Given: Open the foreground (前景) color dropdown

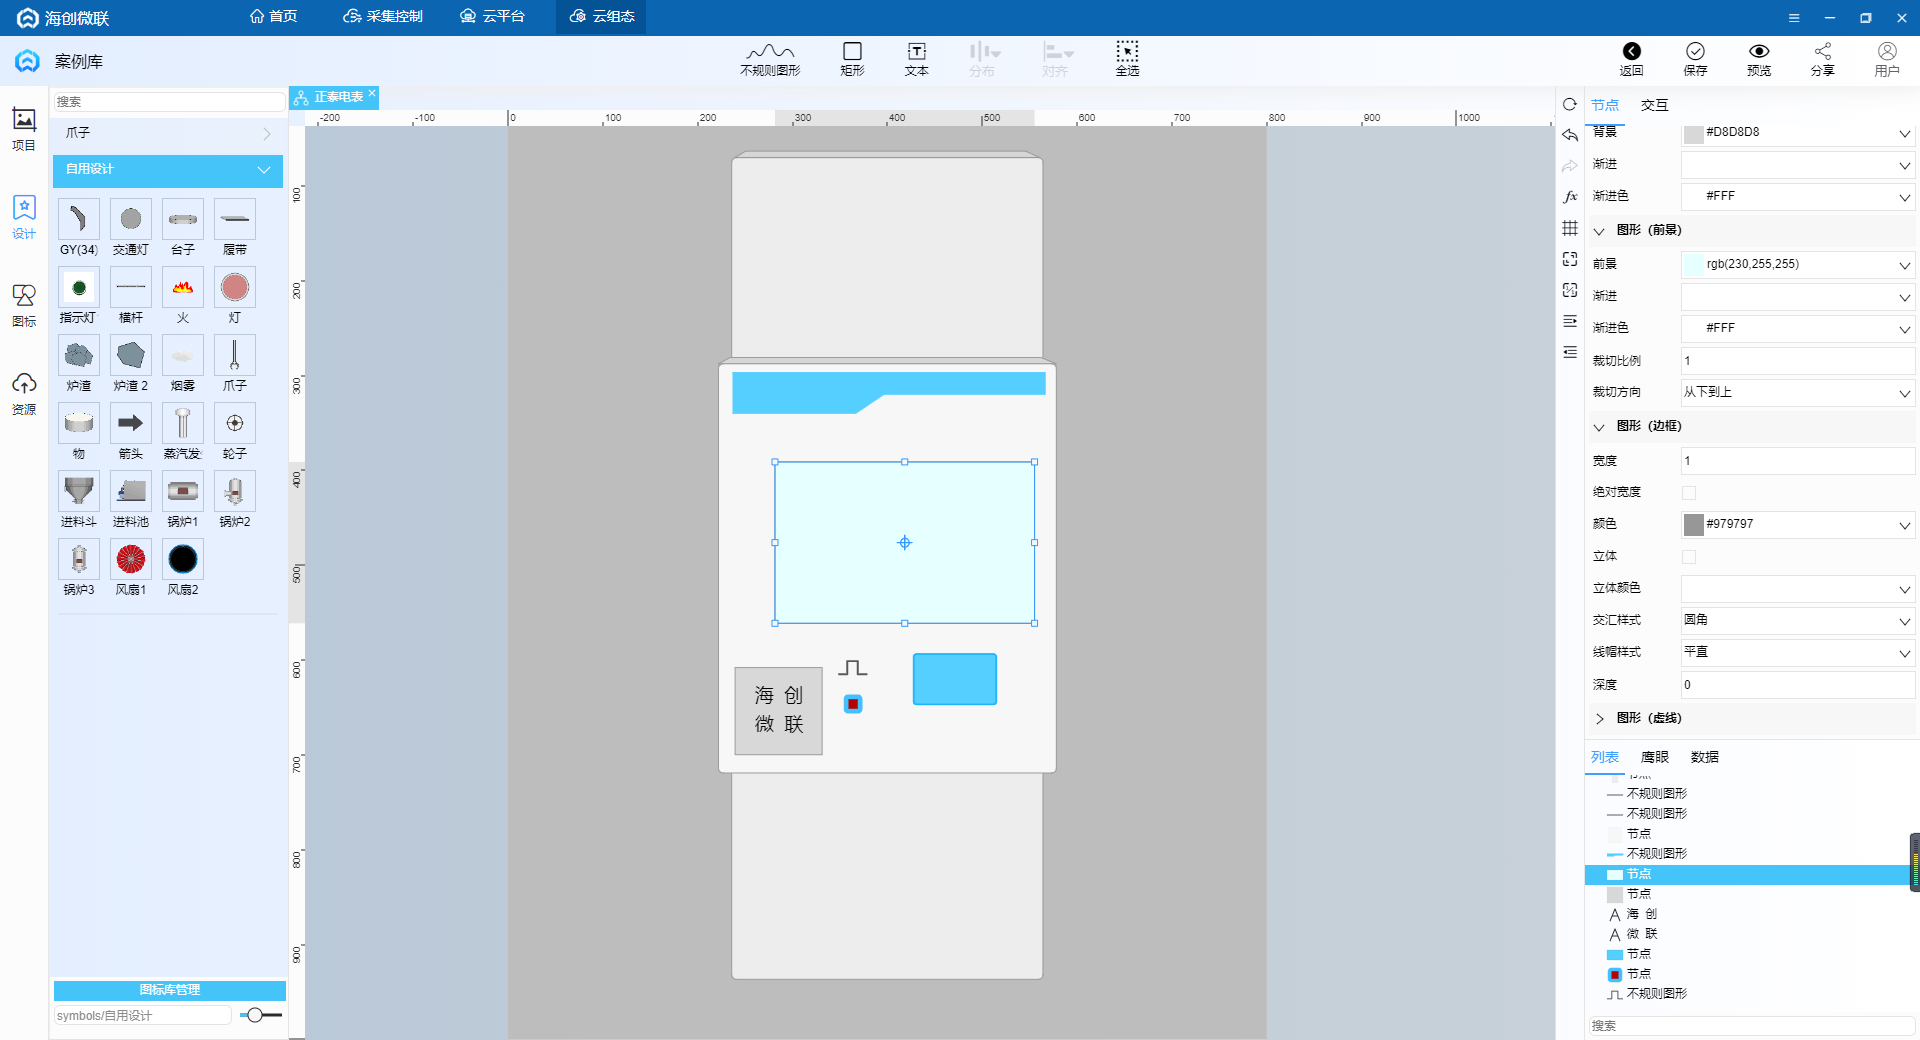Looking at the screenshot, I should (1904, 265).
